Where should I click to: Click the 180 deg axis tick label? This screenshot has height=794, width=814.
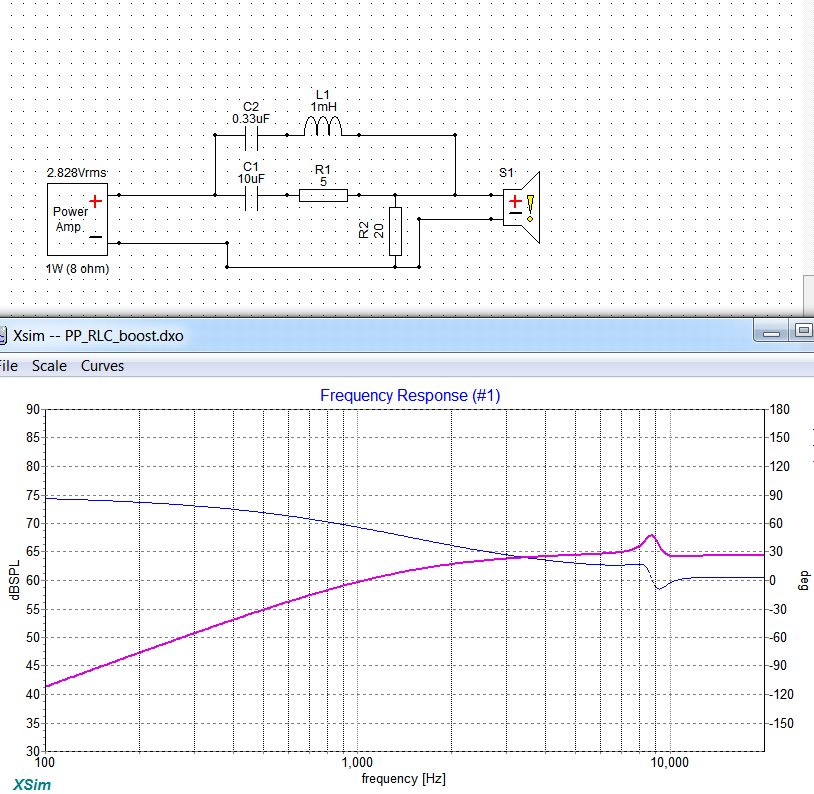(x=779, y=410)
